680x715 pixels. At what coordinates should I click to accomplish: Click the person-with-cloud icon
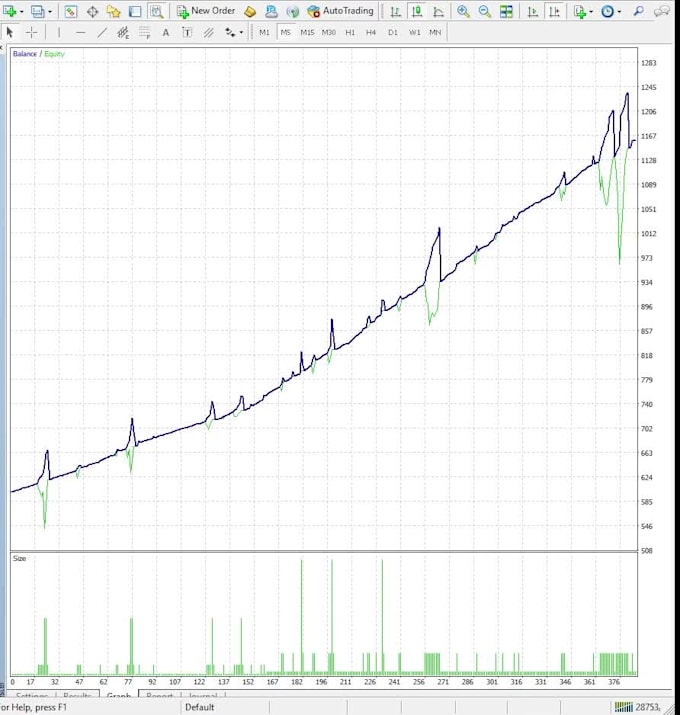(x=271, y=11)
